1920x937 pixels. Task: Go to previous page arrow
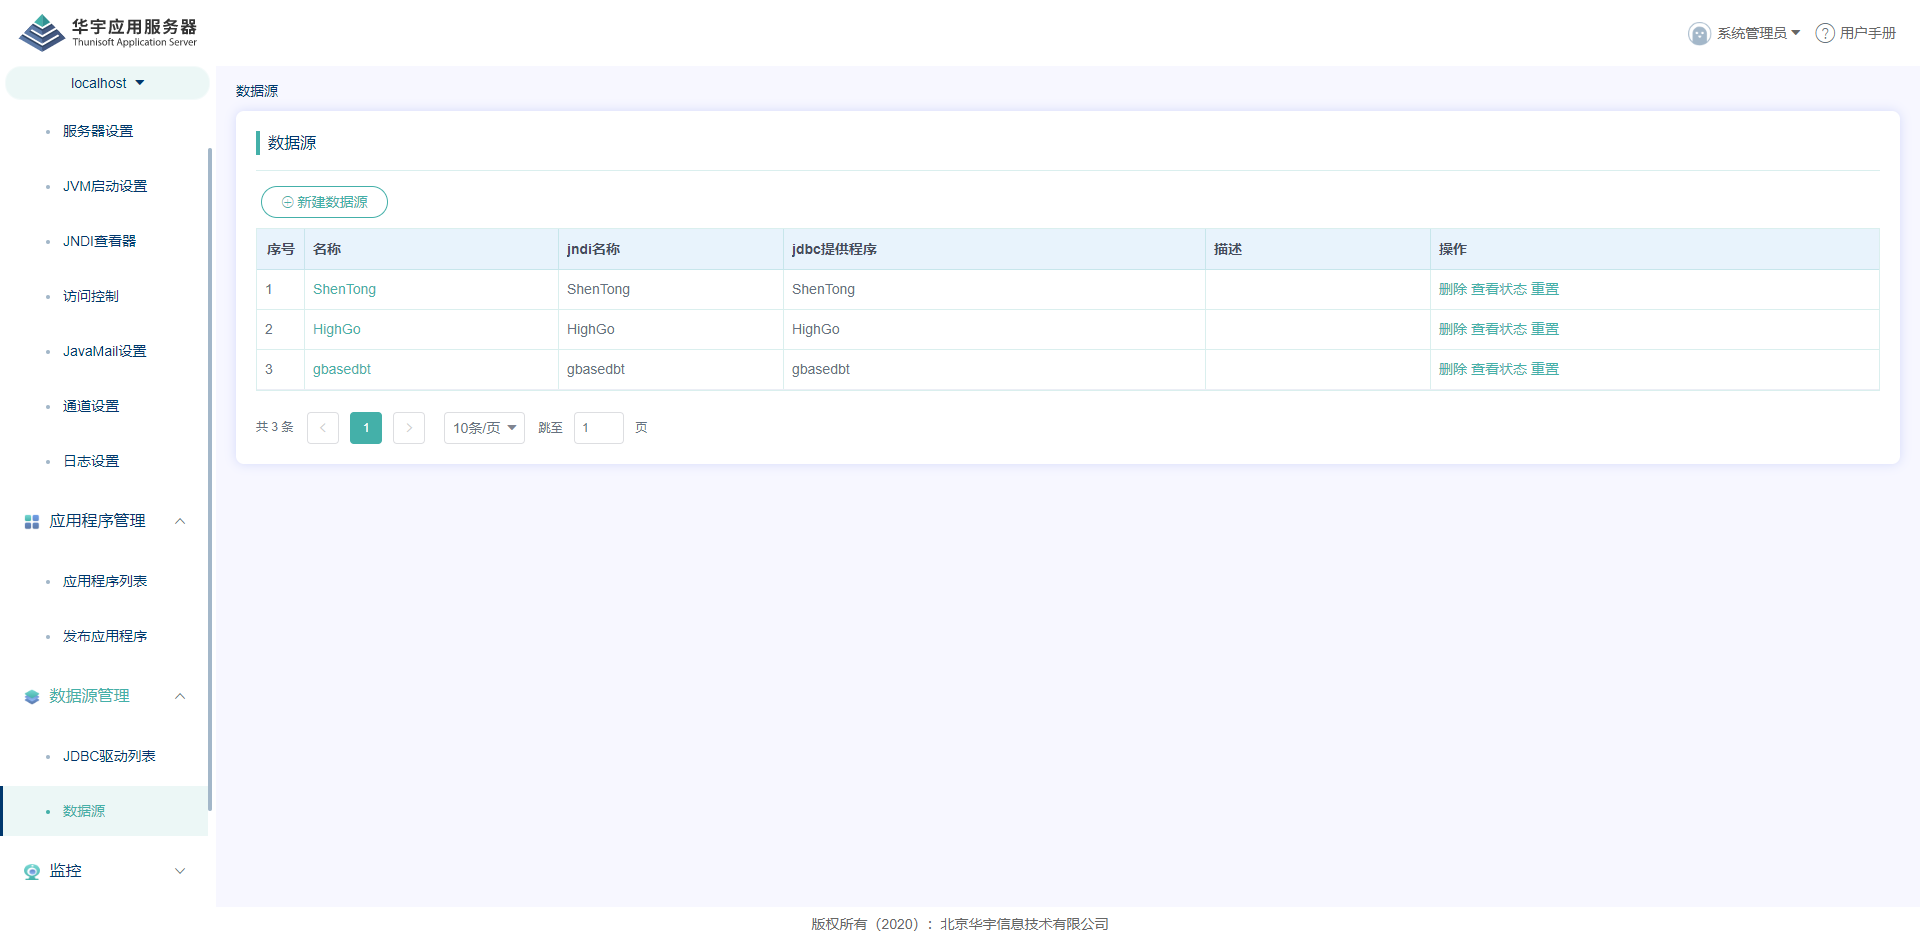[x=323, y=428]
